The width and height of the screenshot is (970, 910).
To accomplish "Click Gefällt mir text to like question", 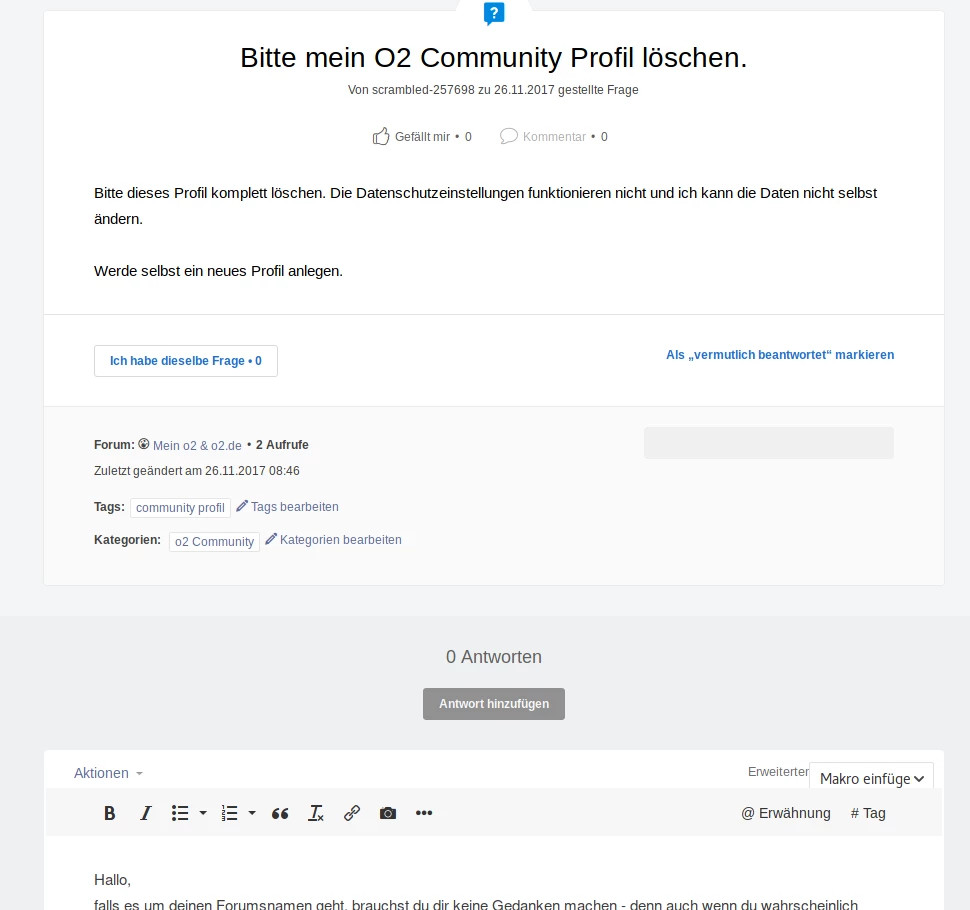I will [x=423, y=137].
